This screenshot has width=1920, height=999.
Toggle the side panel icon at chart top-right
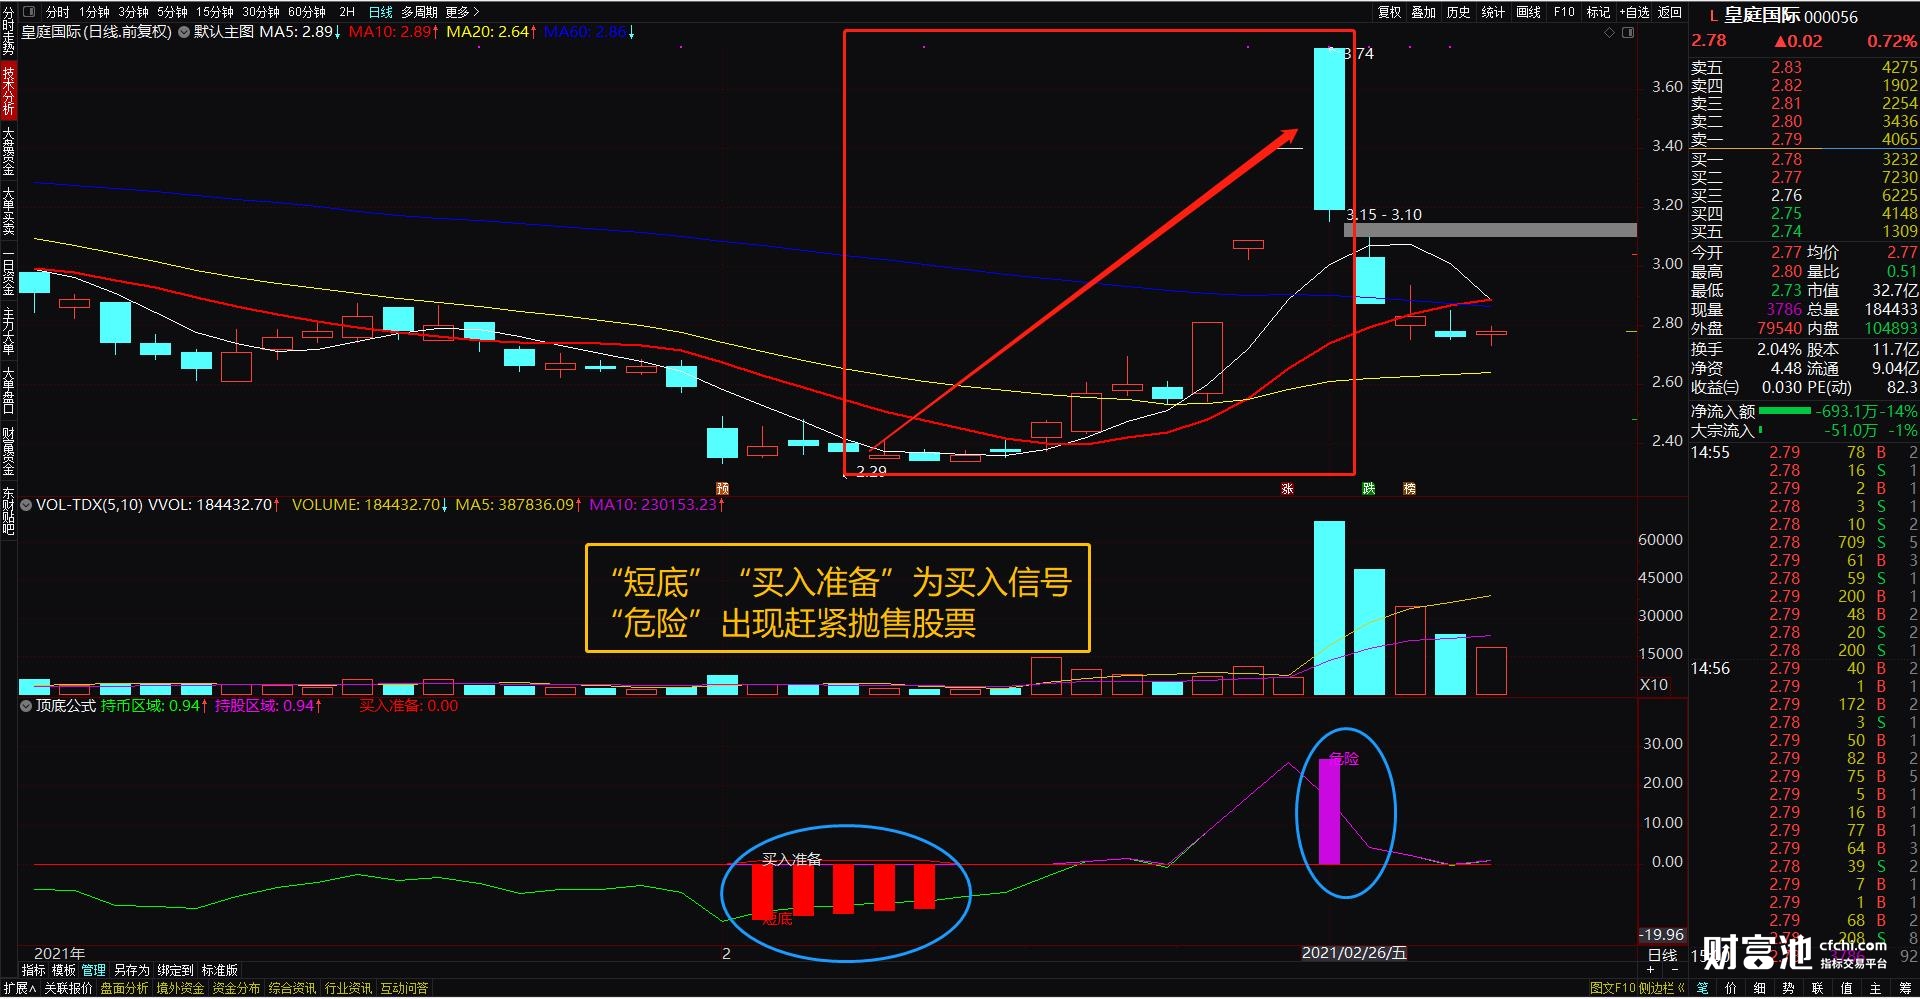tap(1628, 33)
